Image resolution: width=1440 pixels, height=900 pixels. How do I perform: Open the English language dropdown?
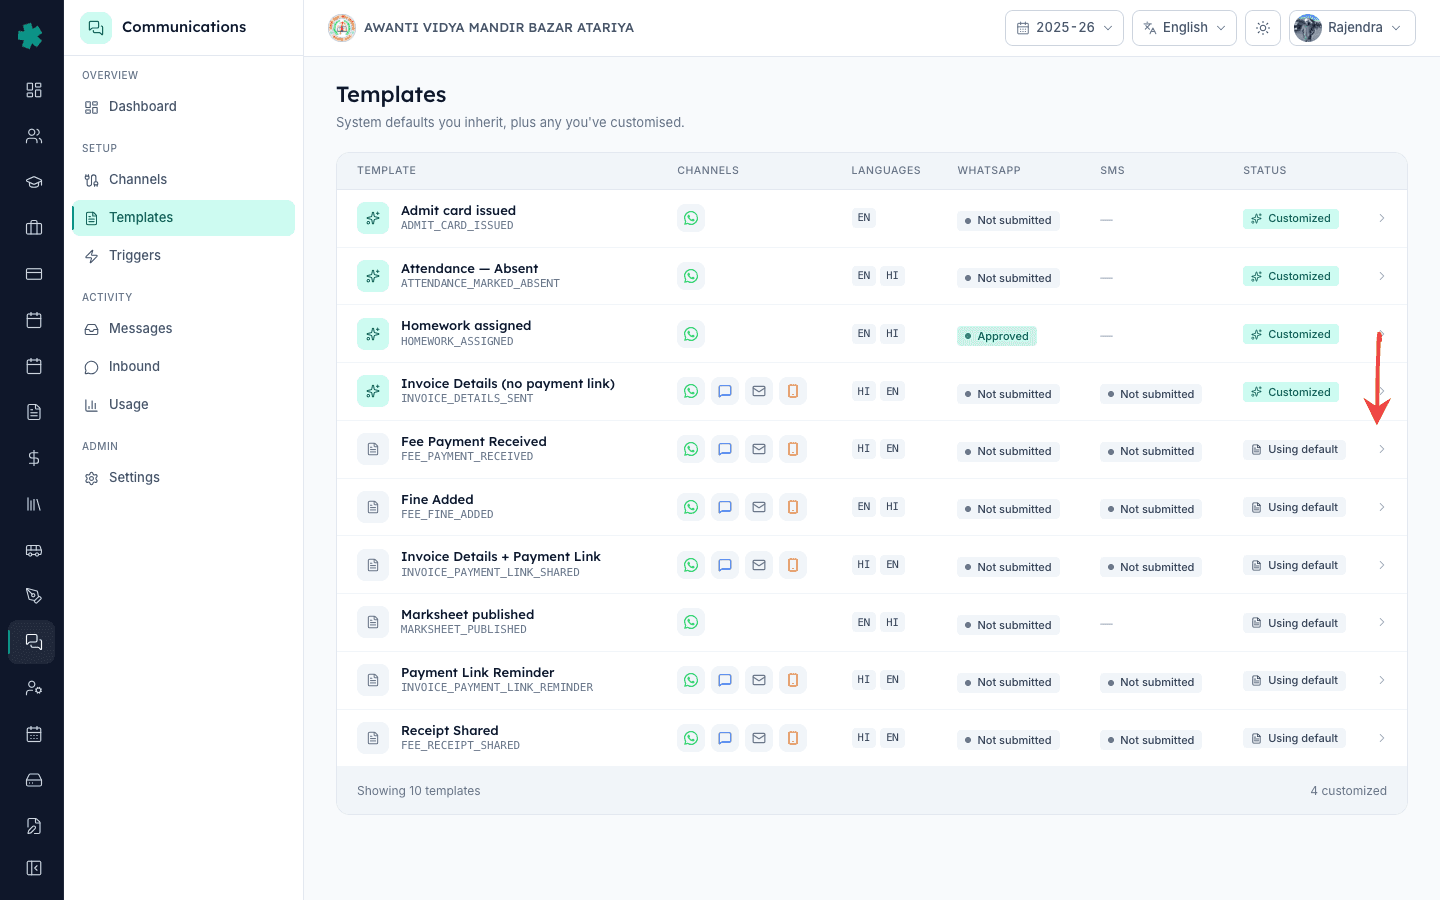pos(1184,28)
